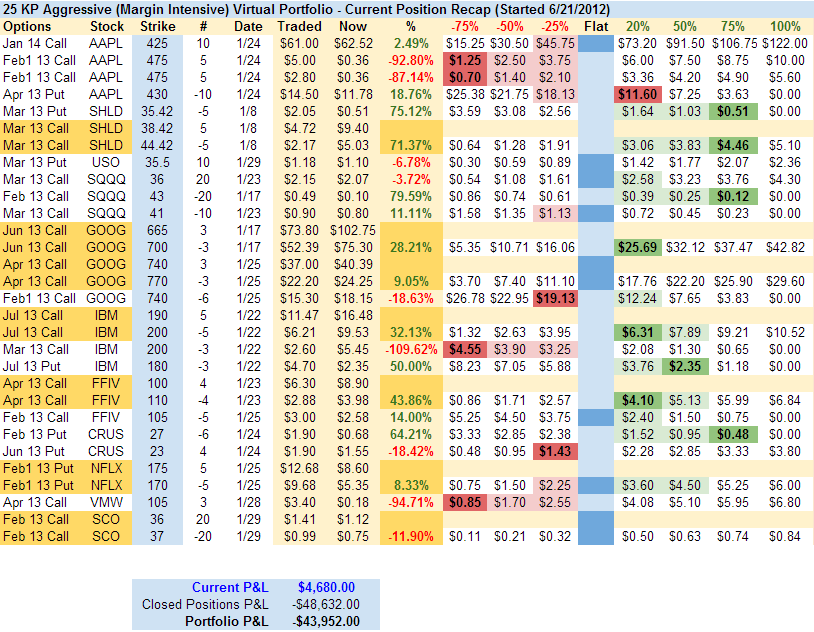Select the Flat column header
Image resolution: width=814 pixels, height=632 pixels.
click(x=595, y=24)
